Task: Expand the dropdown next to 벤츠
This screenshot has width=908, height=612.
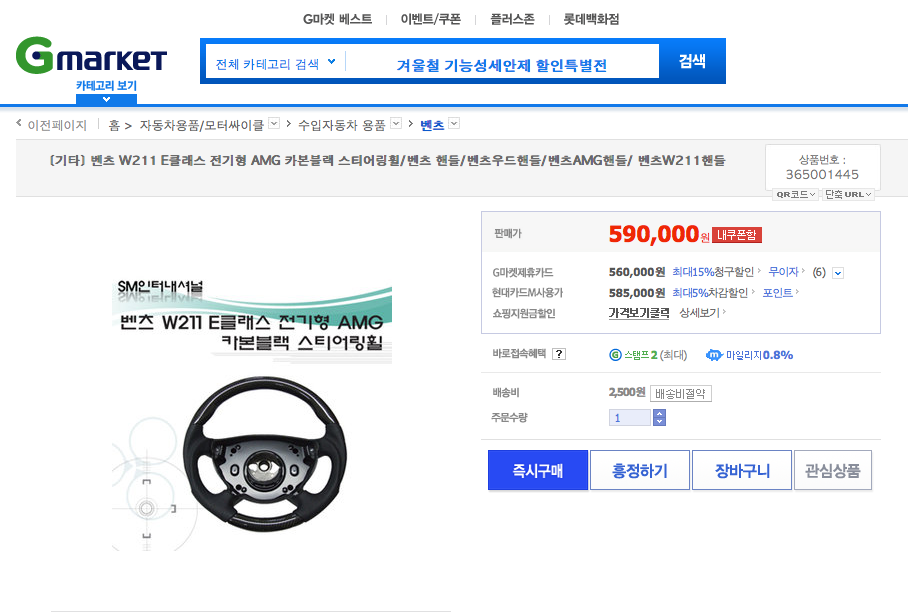Action: 454,123
